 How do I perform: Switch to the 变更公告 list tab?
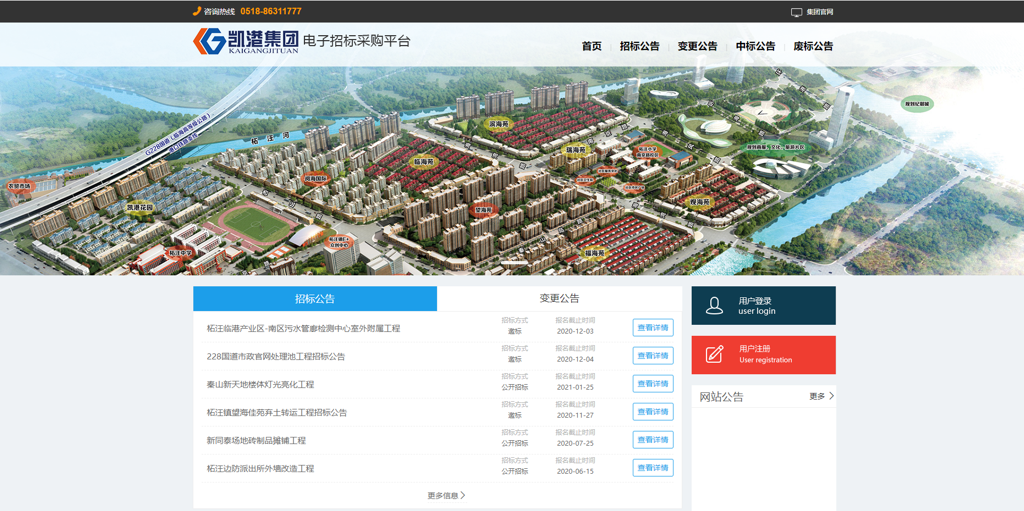coord(559,298)
